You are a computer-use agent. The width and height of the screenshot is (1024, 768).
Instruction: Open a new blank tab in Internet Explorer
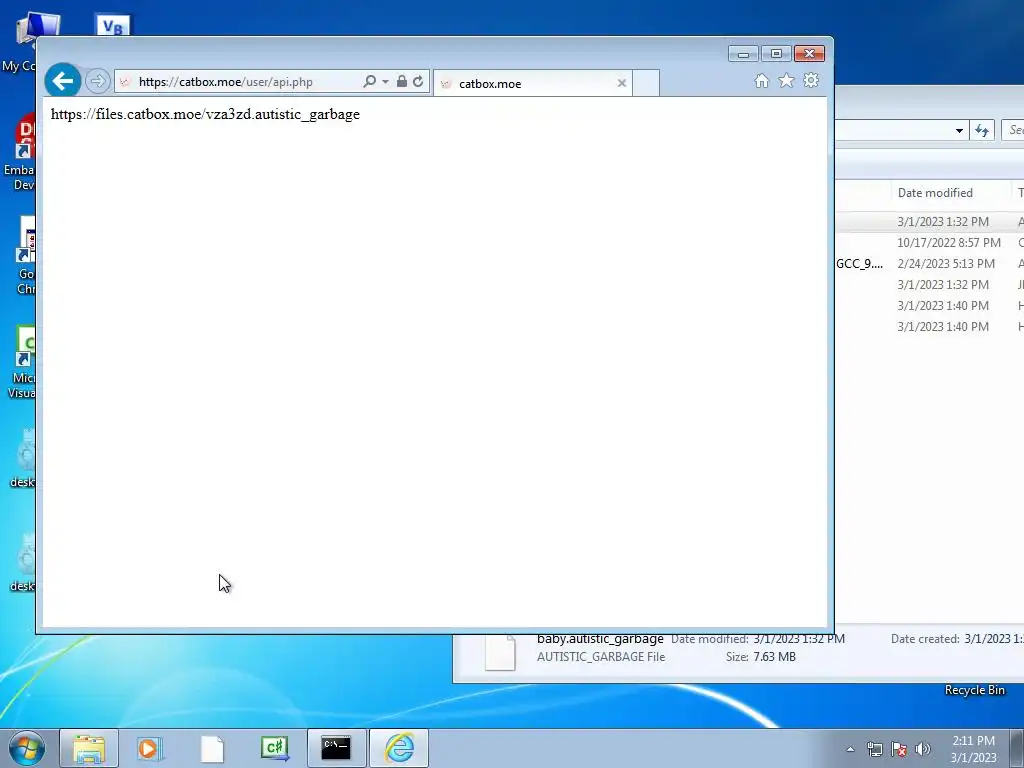pyautogui.click(x=646, y=83)
